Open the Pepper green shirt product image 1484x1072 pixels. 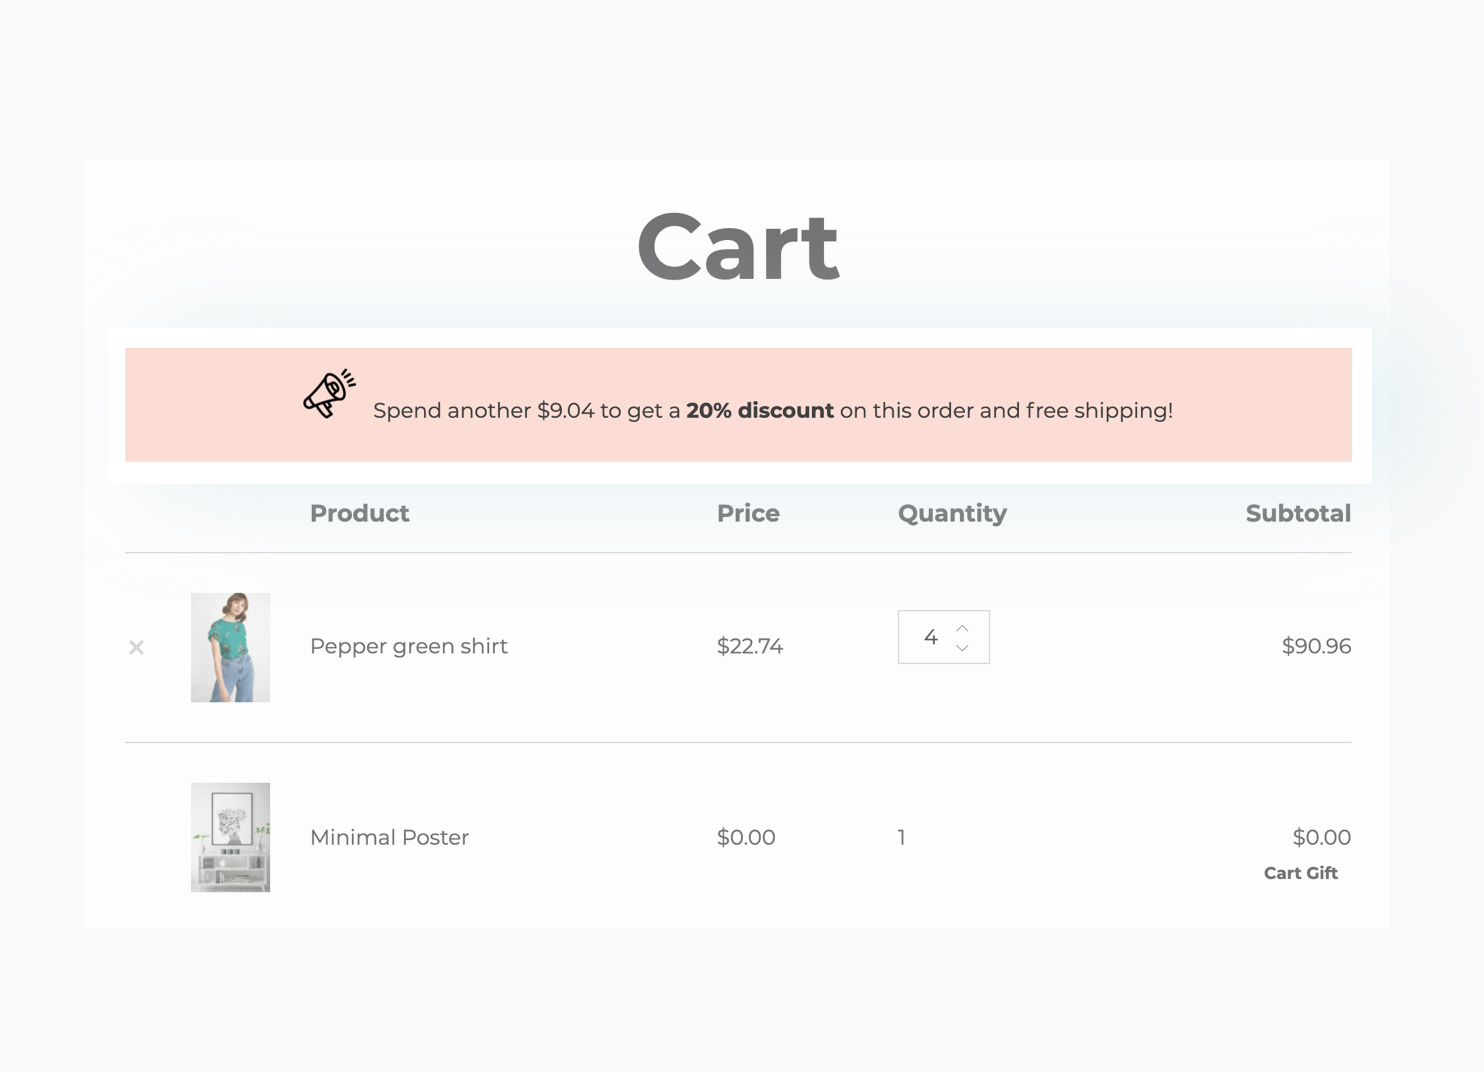[x=230, y=647]
